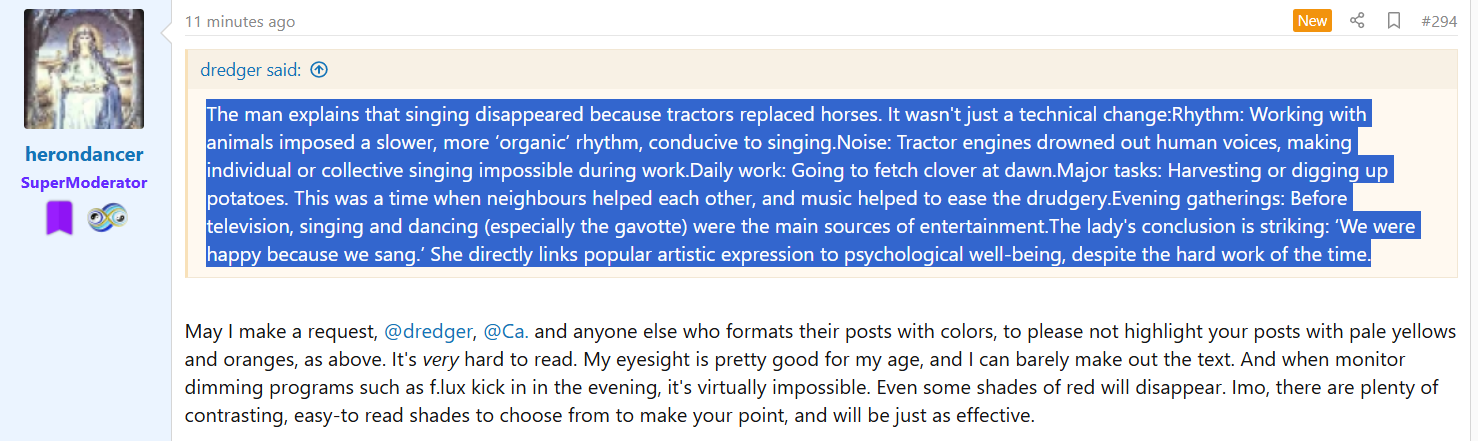The height and width of the screenshot is (441, 1478).
Task: Click the infinity symbol badge icon
Action: (x=107, y=218)
